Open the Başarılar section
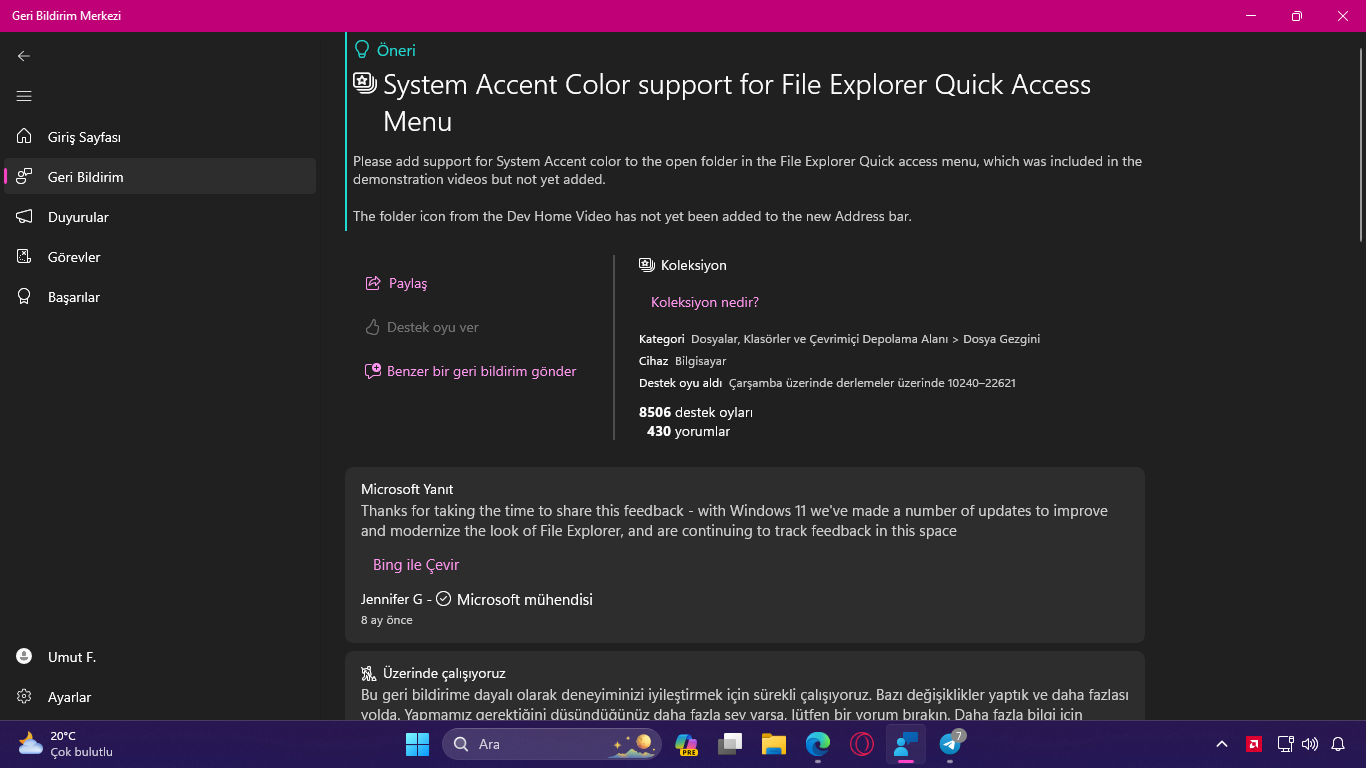Screen dimensions: 1366x768 coord(160,297)
